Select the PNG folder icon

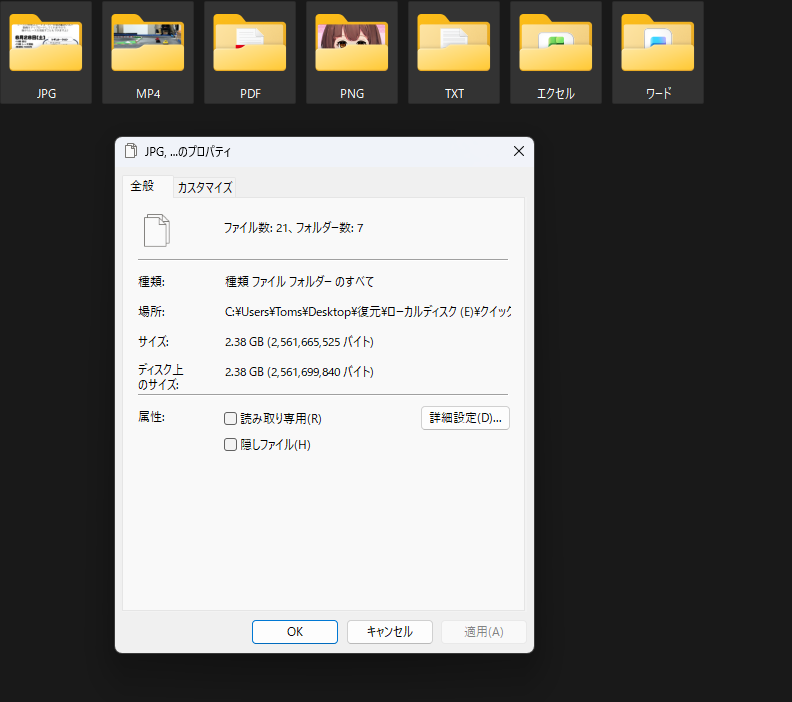point(352,45)
